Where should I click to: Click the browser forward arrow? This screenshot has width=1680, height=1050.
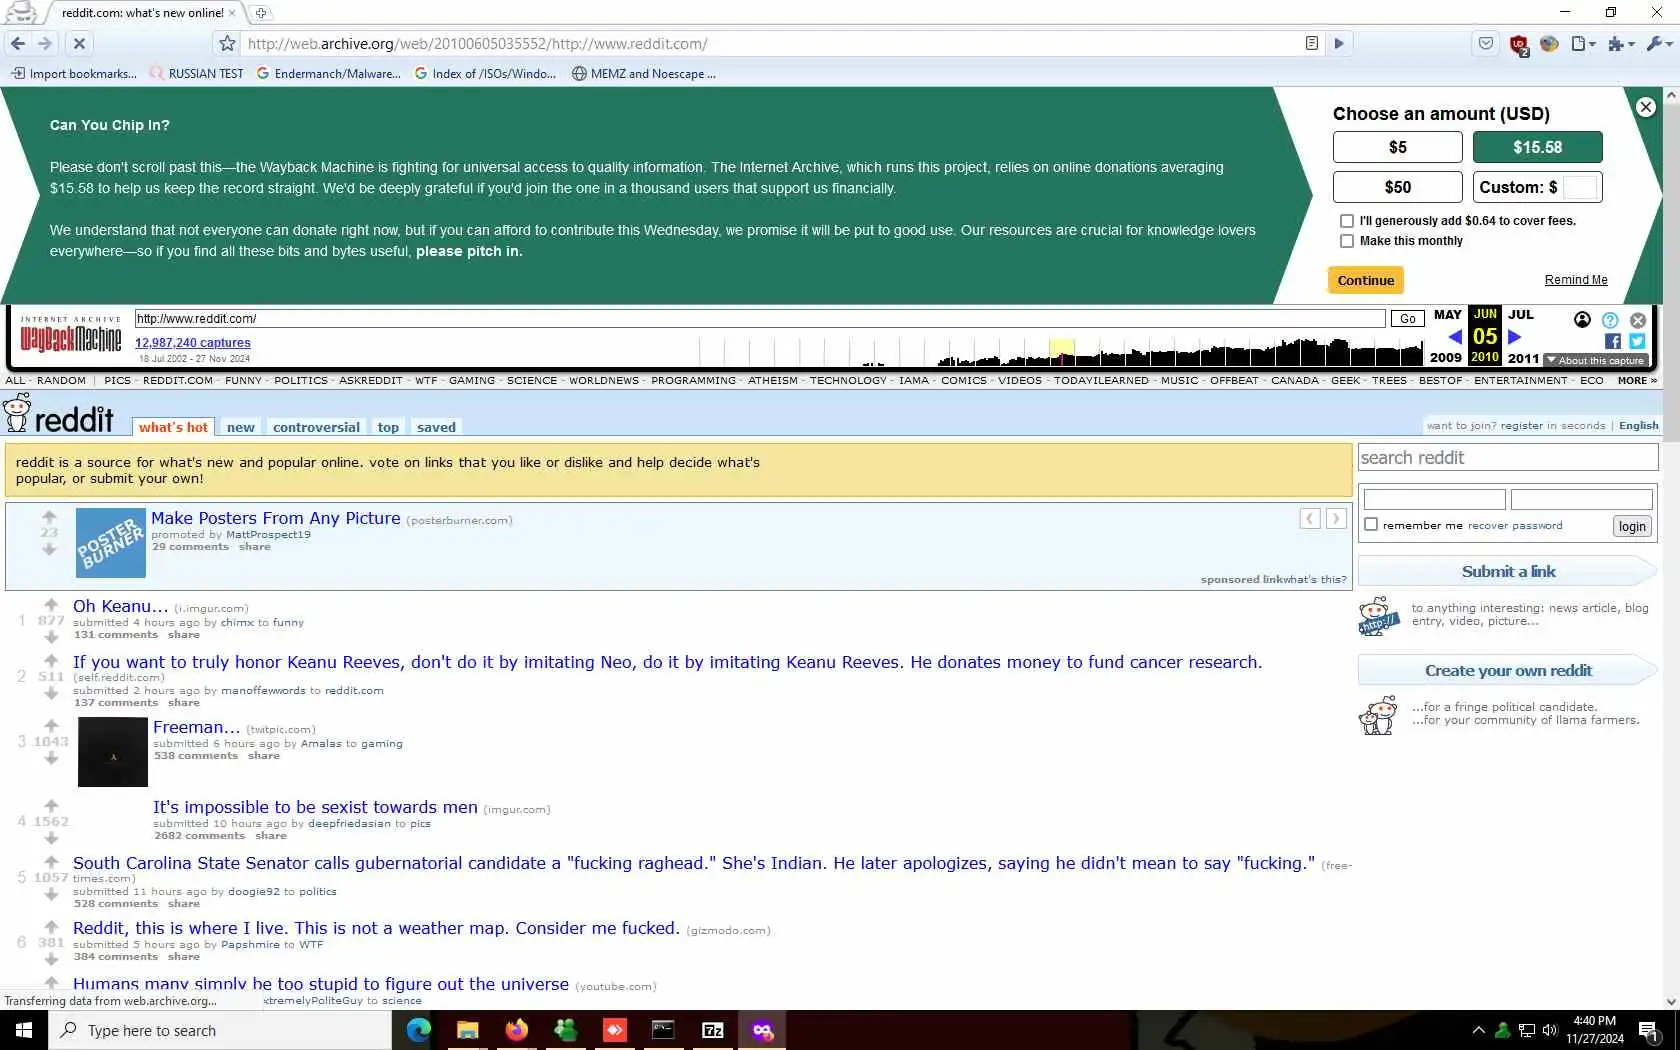pos(45,43)
